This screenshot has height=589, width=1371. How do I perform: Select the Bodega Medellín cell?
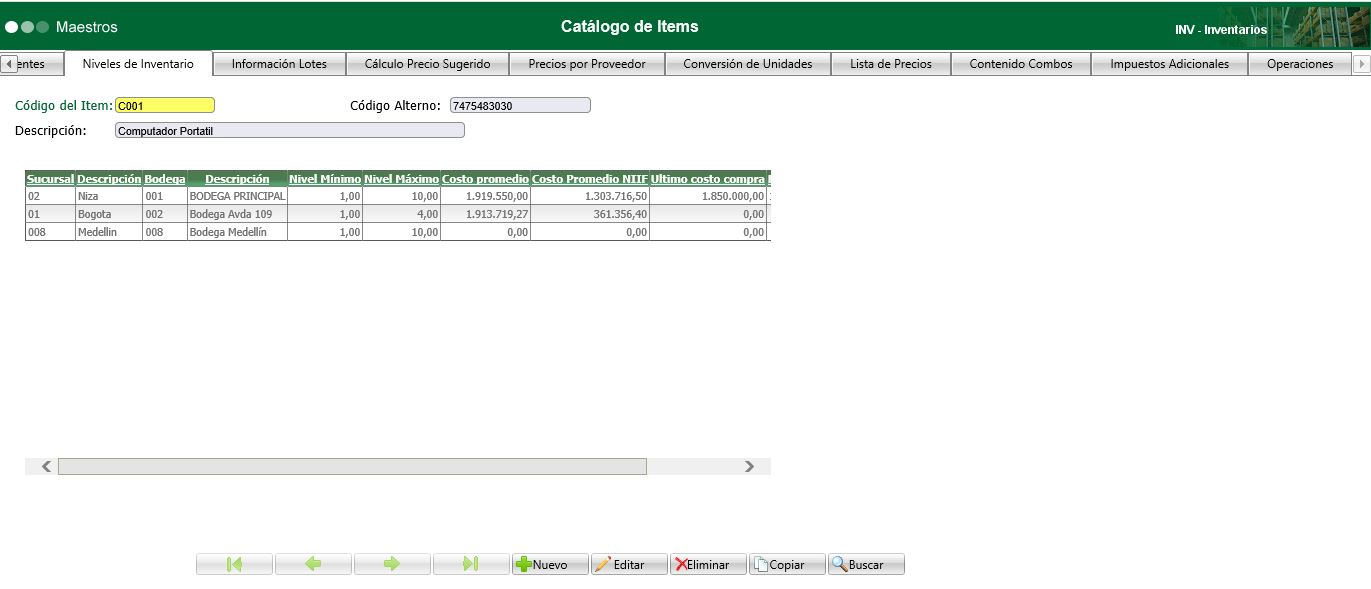coord(237,232)
